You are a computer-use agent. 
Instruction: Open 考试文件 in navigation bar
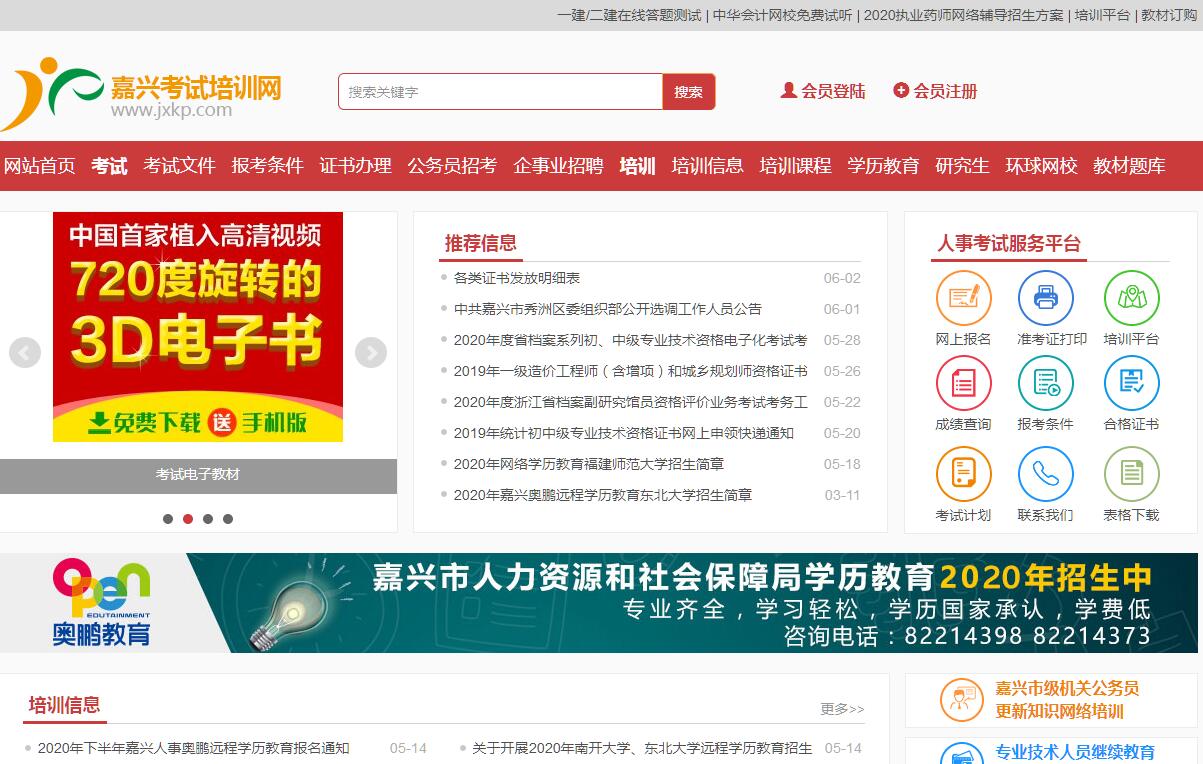click(179, 166)
